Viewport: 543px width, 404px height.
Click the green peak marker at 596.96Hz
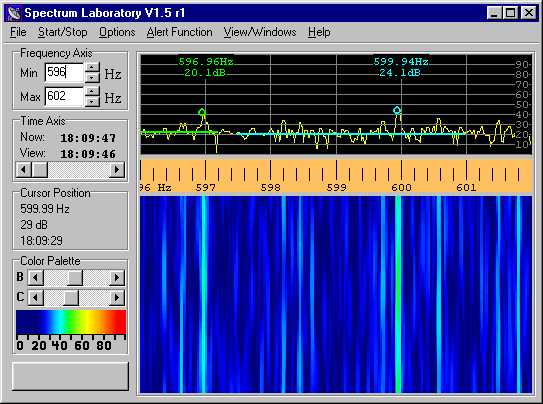click(x=202, y=112)
